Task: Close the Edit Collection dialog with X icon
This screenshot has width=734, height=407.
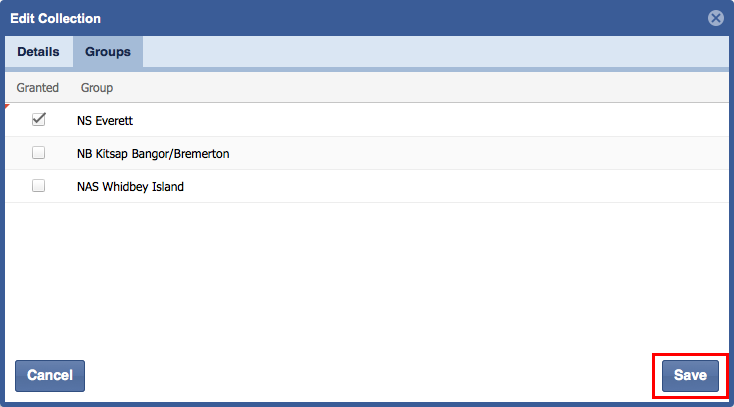Action: pyautogui.click(x=715, y=18)
